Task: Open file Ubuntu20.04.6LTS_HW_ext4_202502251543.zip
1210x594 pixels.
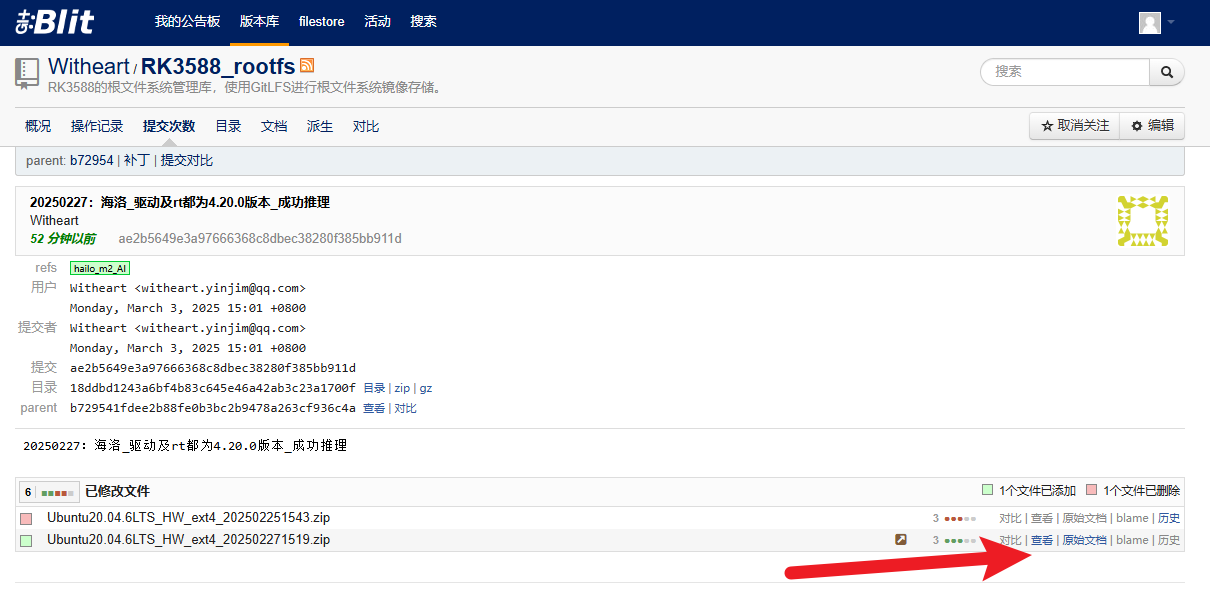Action: [x=188, y=518]
